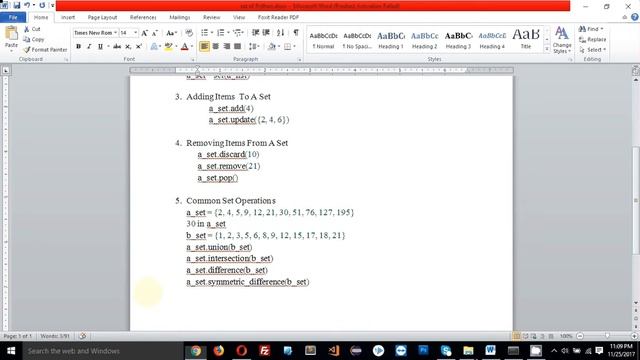Open the font size dropdown
Image resolution: width=640 pixels, height=360 pixels.
(136, 33)
